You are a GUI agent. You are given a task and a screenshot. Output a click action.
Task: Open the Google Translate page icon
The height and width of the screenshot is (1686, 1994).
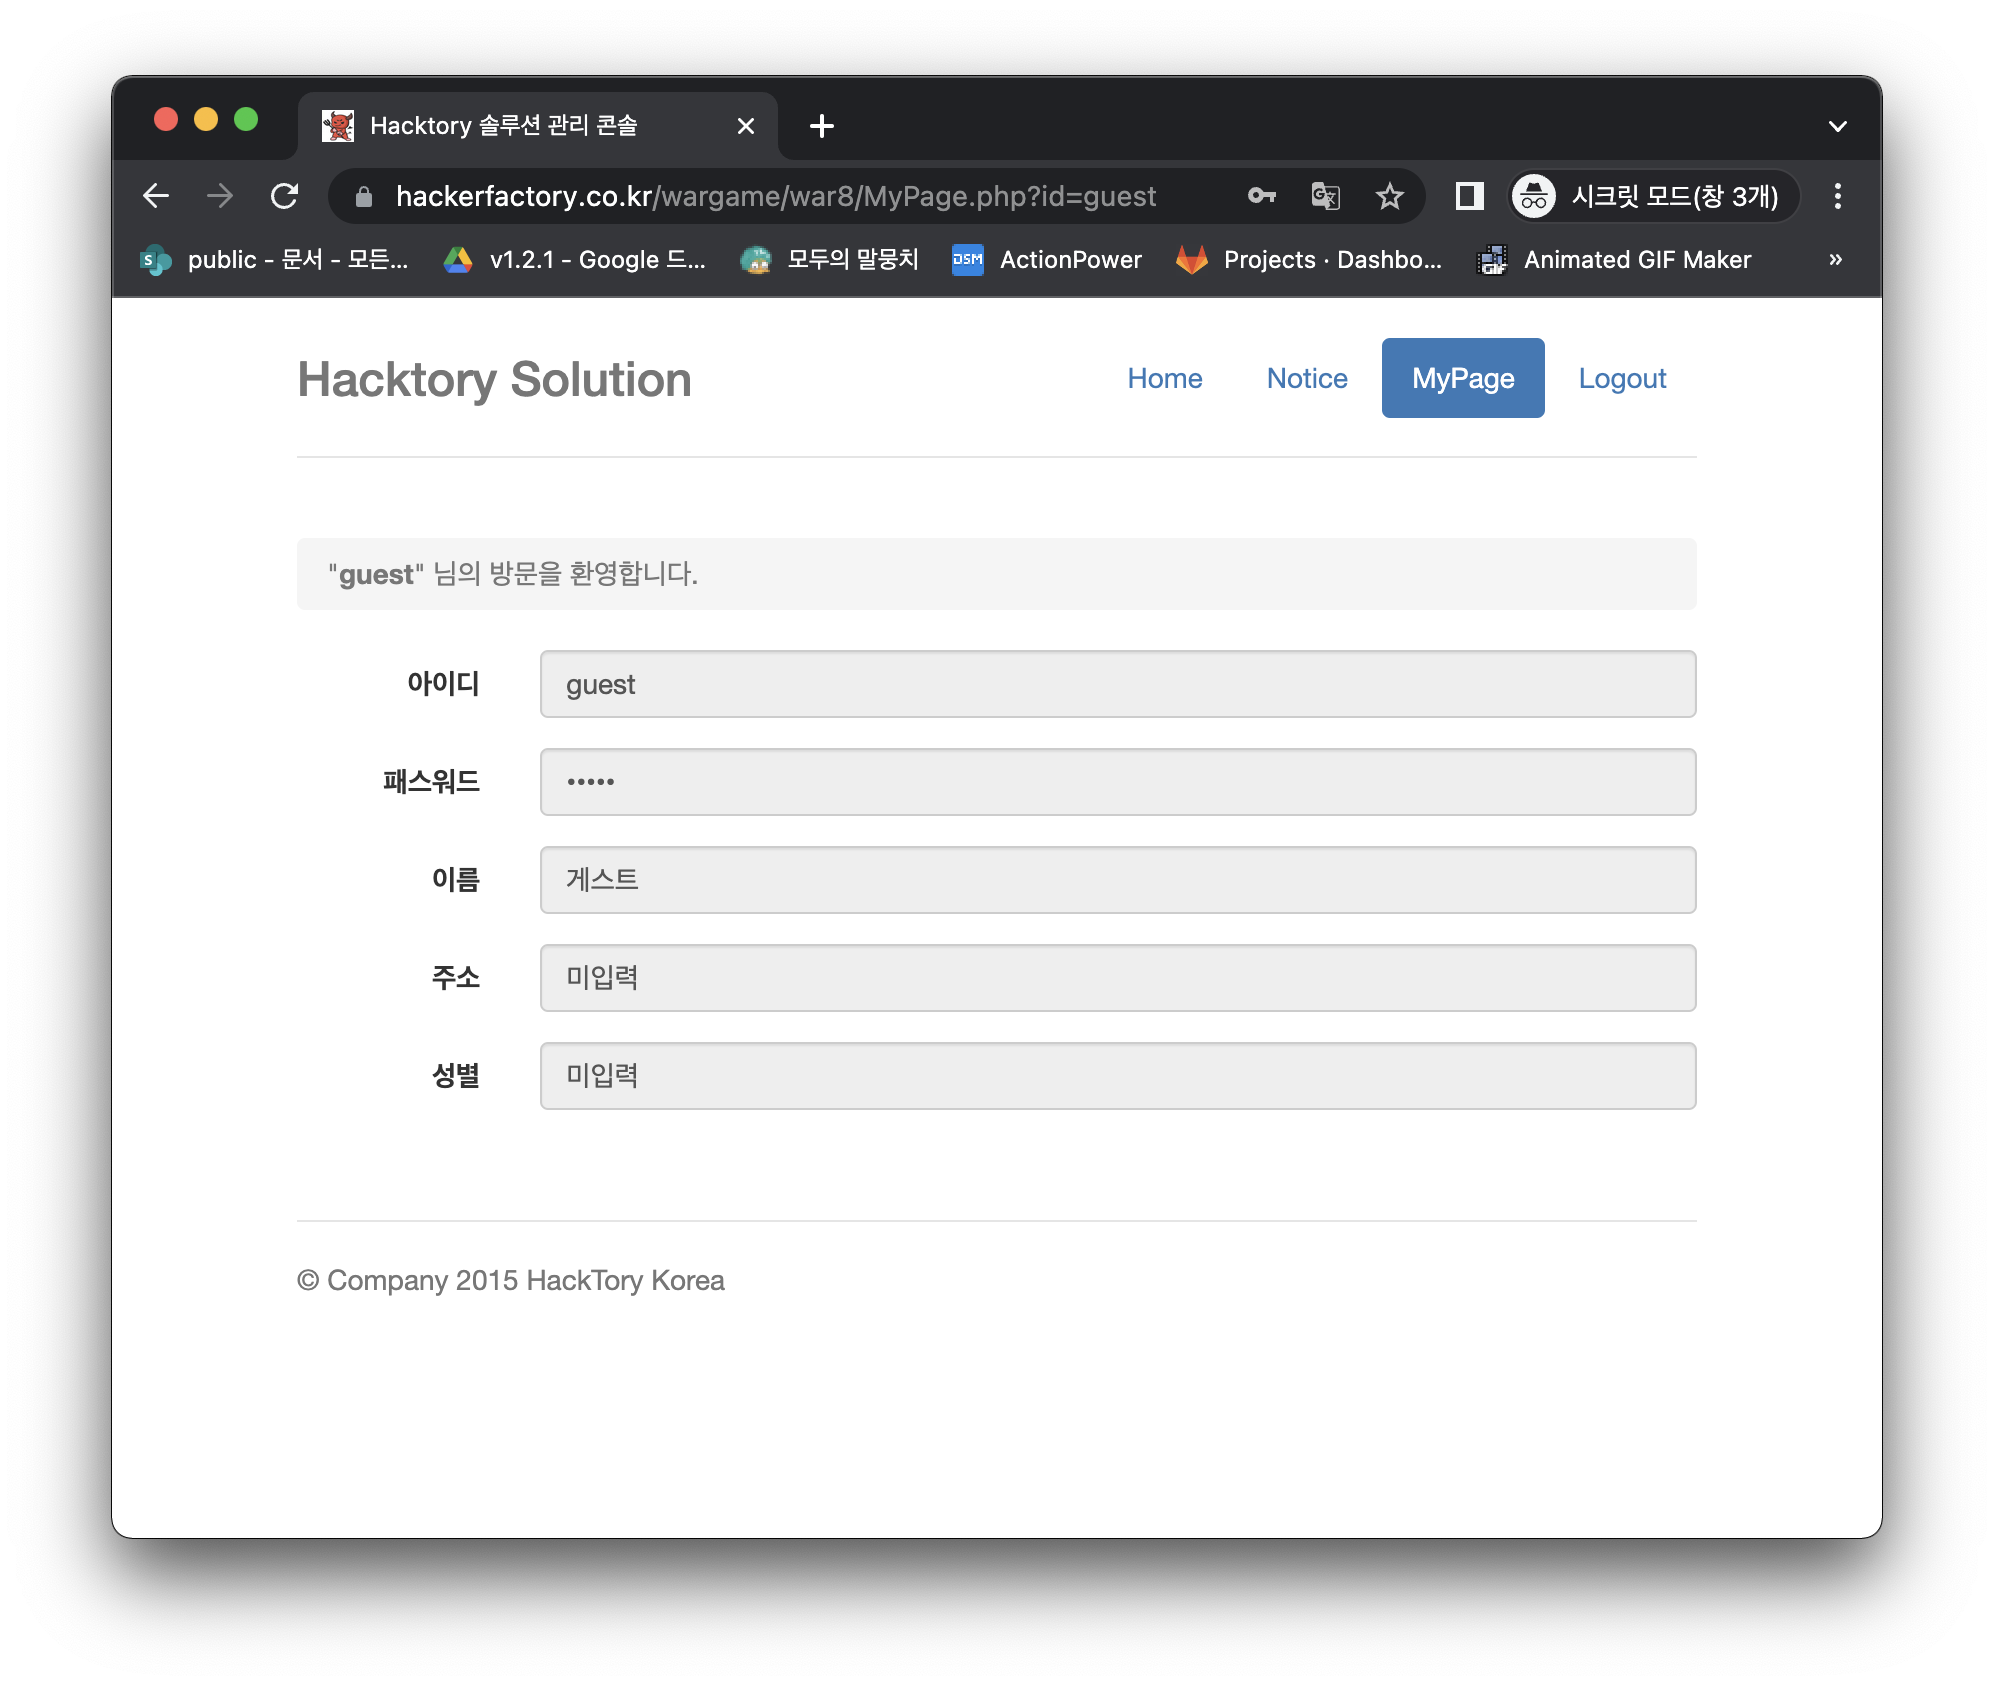click(x=1325, y=196)
